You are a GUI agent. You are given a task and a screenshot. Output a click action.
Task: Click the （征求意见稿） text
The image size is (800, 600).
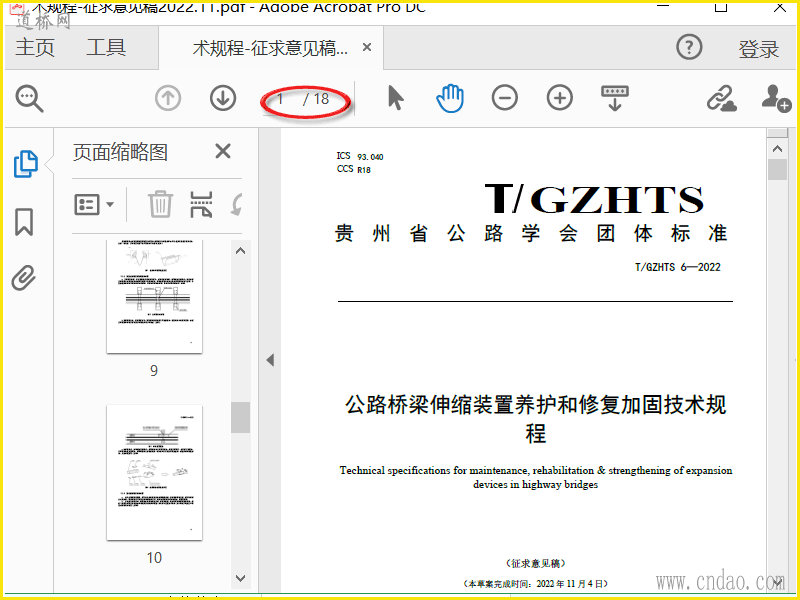pyautogui.click(x=536, y=563)
